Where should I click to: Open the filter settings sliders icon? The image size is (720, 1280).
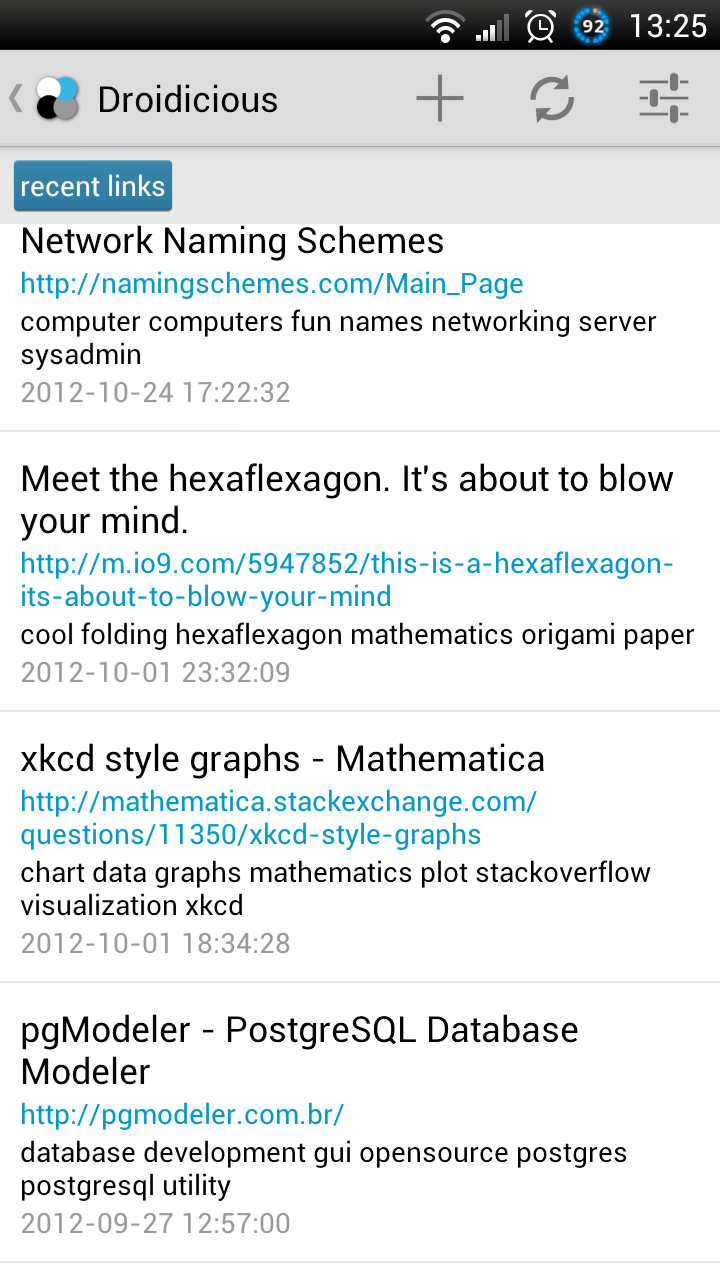tap(663, 98)
